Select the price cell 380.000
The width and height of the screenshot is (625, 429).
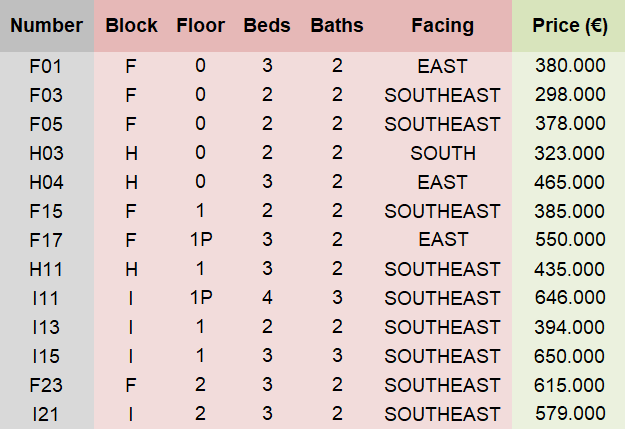pos(570,67)
